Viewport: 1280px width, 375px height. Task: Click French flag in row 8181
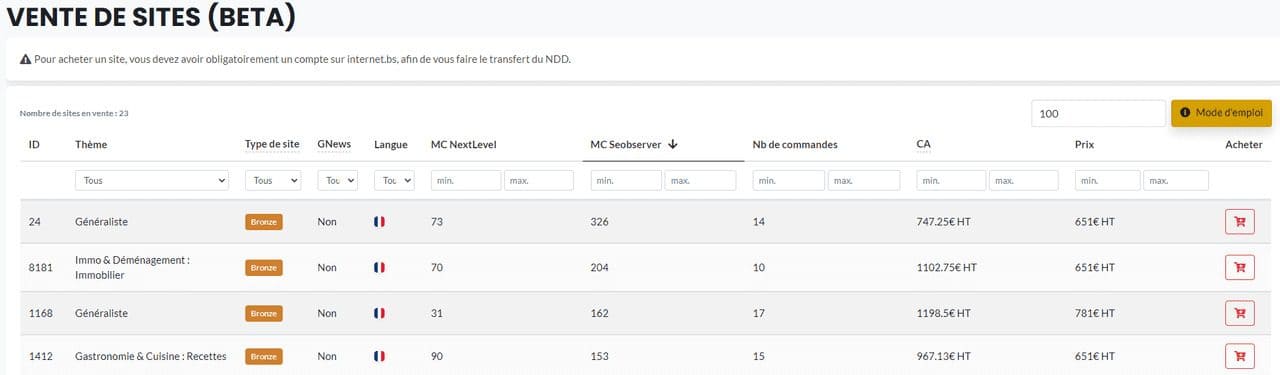[x=379, y=268]
